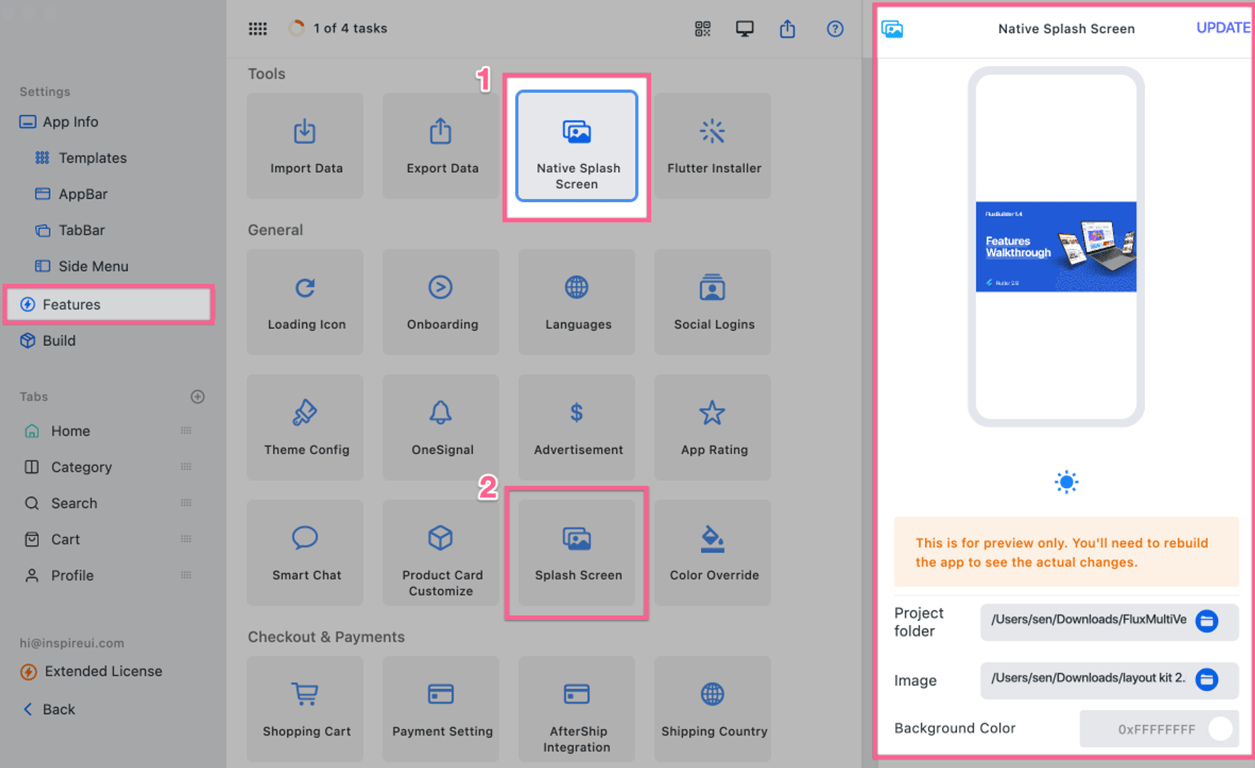Screen dimensions: 1255x768
Task: Open the Loading Icon feature
Action: point(305,302)
